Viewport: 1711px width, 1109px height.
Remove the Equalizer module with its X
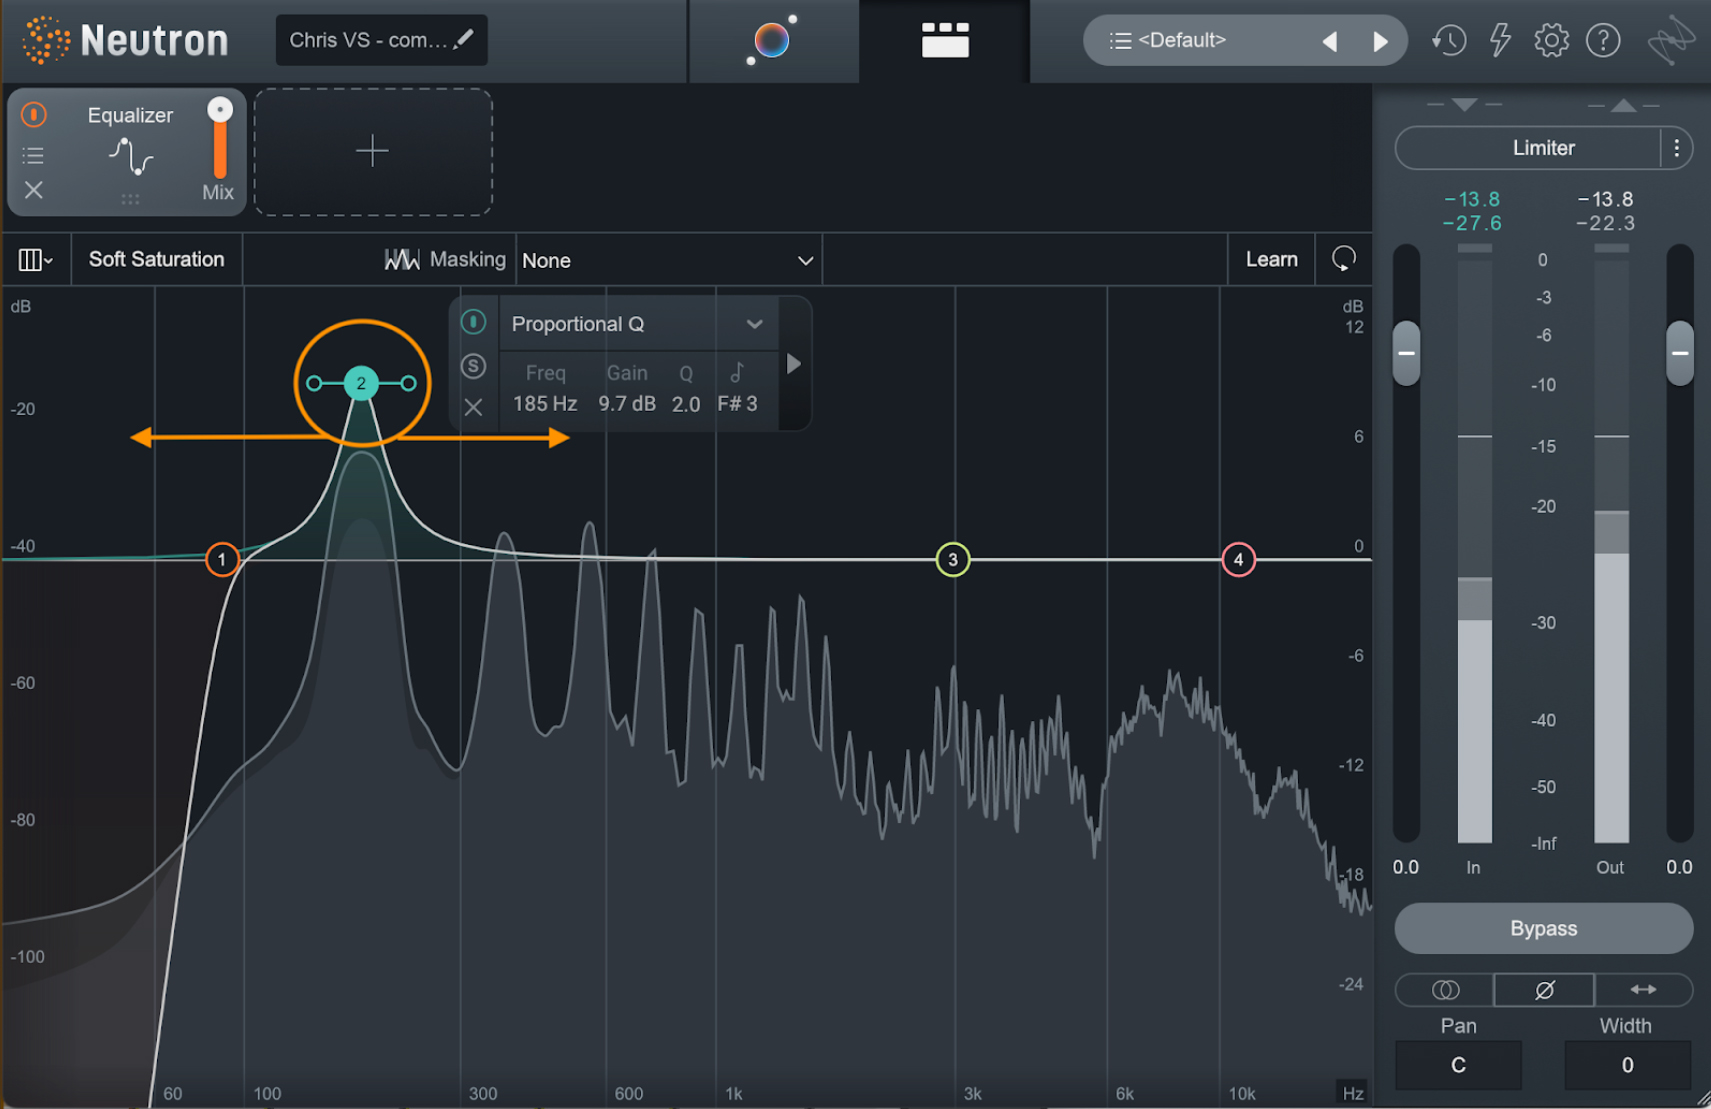pos(33,190)
